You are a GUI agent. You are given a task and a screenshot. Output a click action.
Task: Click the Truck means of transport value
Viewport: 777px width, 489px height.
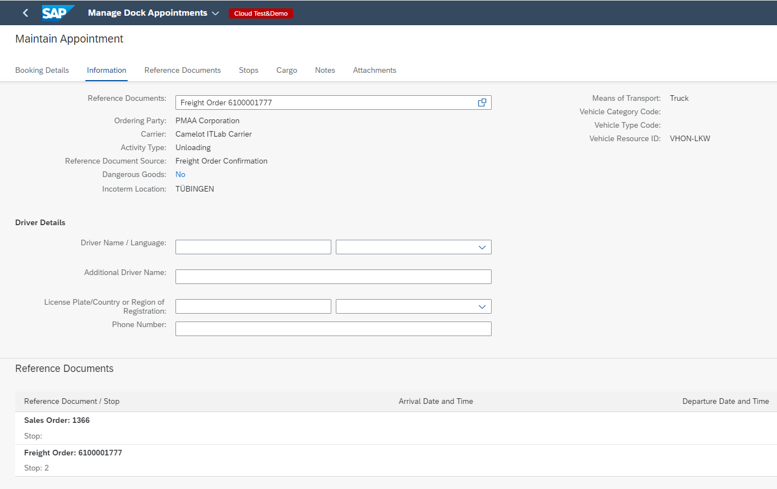(679, 98)
